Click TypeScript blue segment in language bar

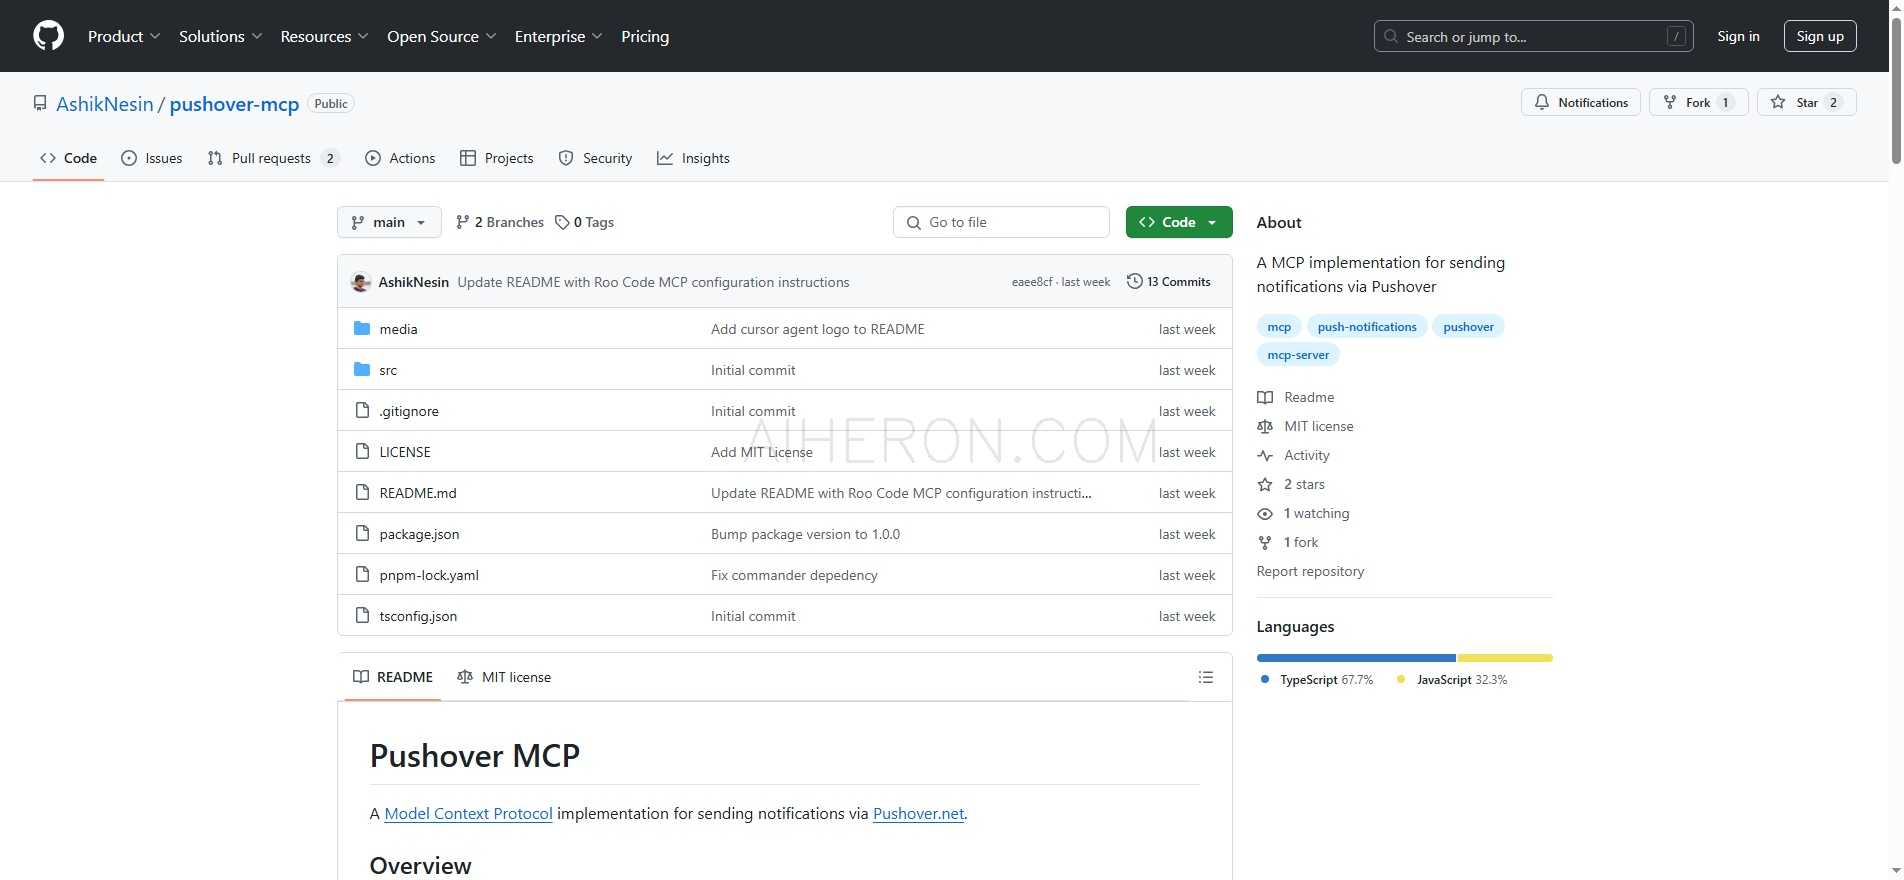click(x=1356, y=658)
